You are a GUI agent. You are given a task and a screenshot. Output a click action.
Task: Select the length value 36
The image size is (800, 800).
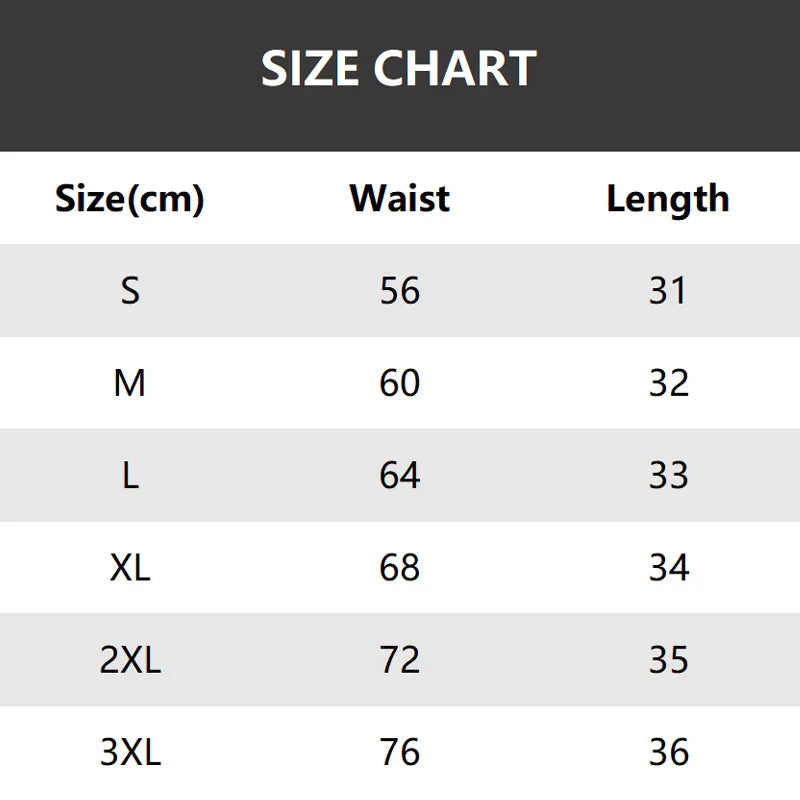coord(668,752)
